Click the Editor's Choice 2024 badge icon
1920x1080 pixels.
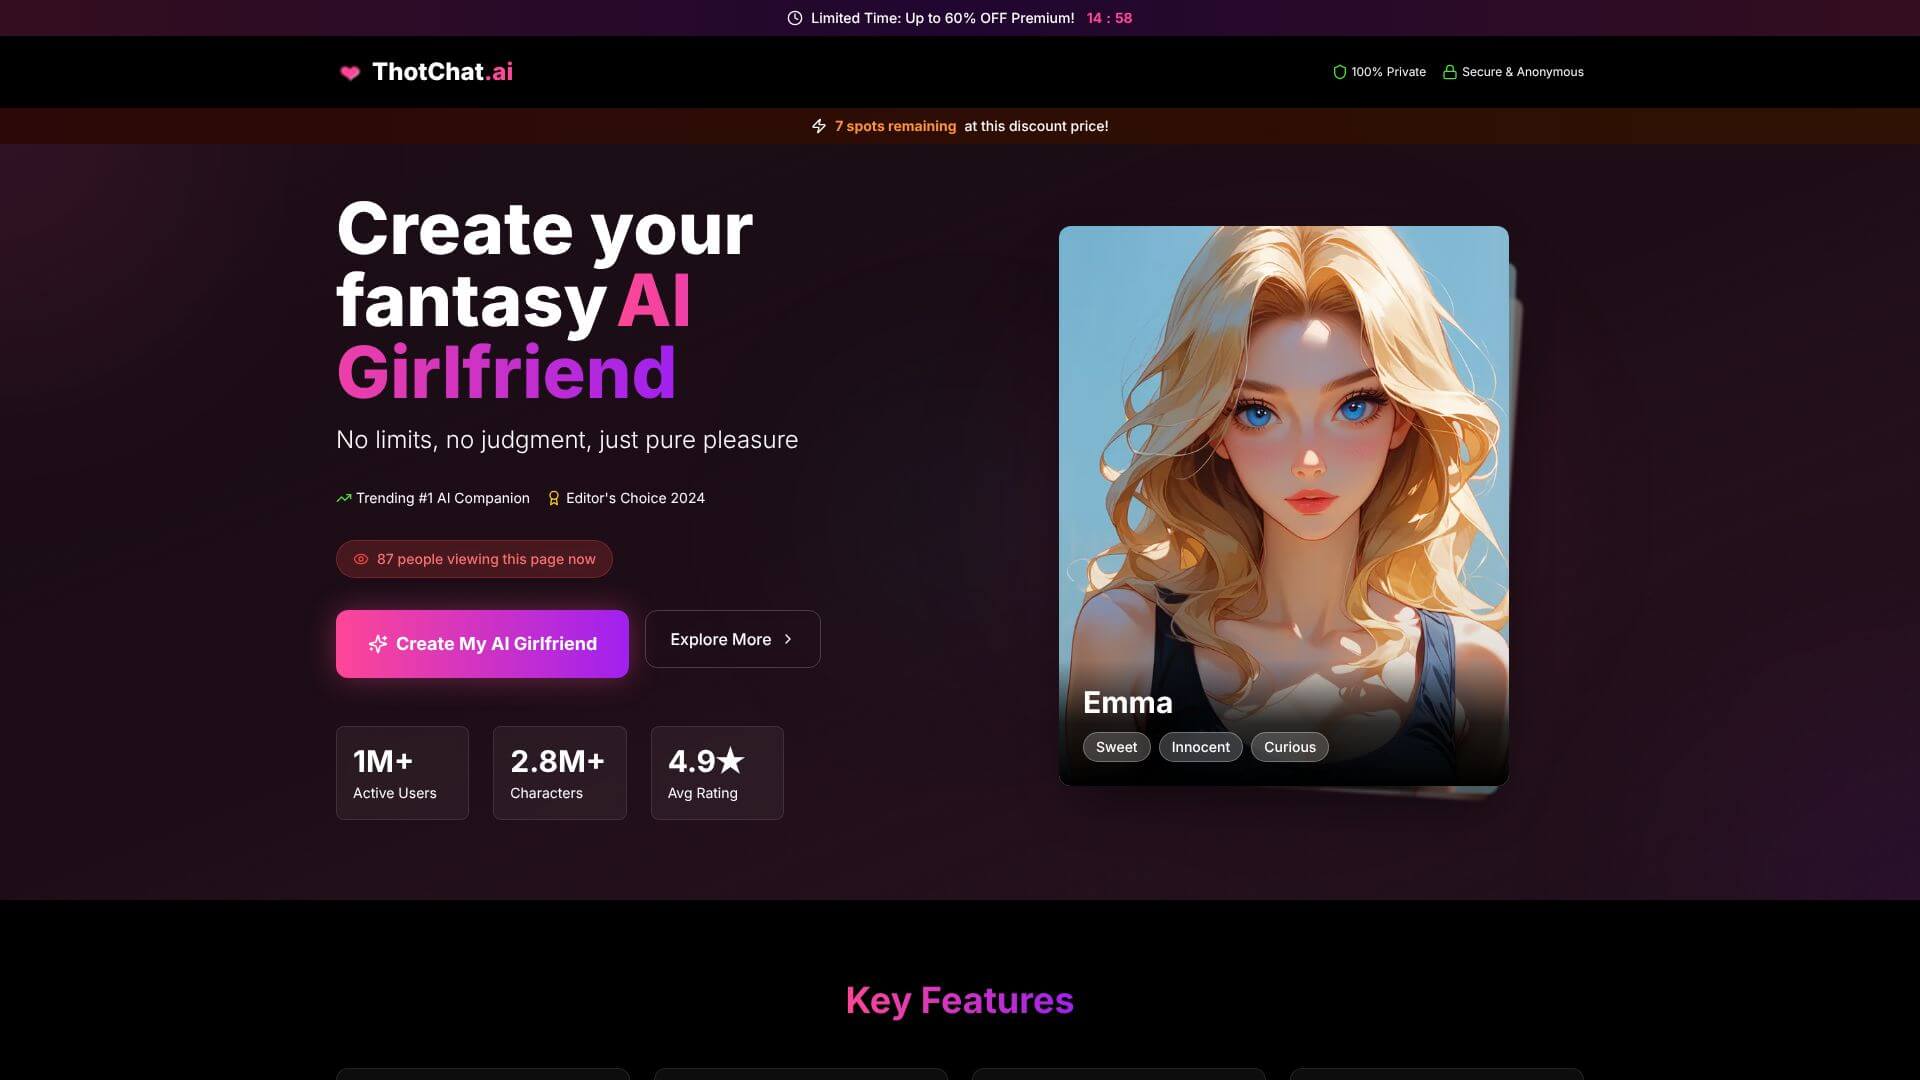click(x=553, y=497)
